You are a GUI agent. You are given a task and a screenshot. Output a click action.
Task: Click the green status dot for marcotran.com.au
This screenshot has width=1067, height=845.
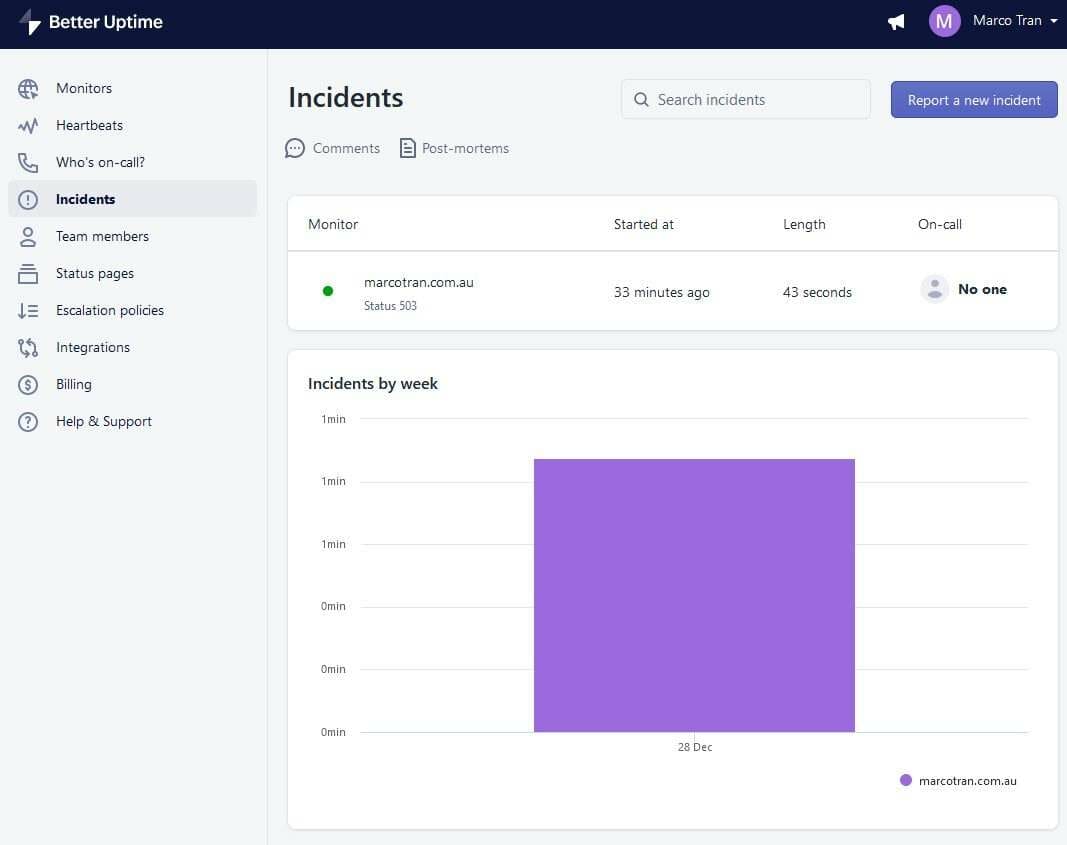[327, 291]
